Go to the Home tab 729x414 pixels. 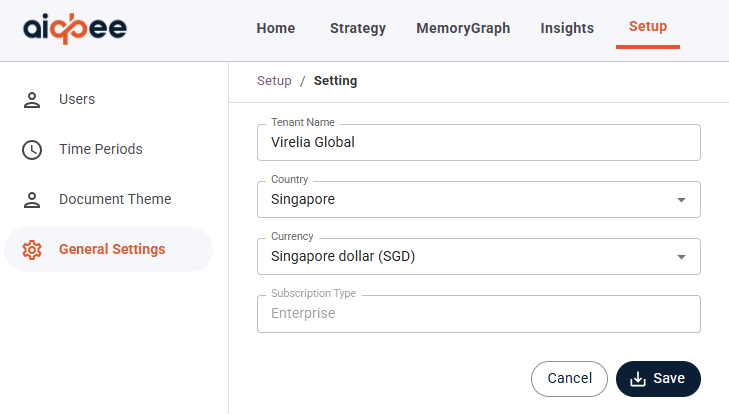276,28
